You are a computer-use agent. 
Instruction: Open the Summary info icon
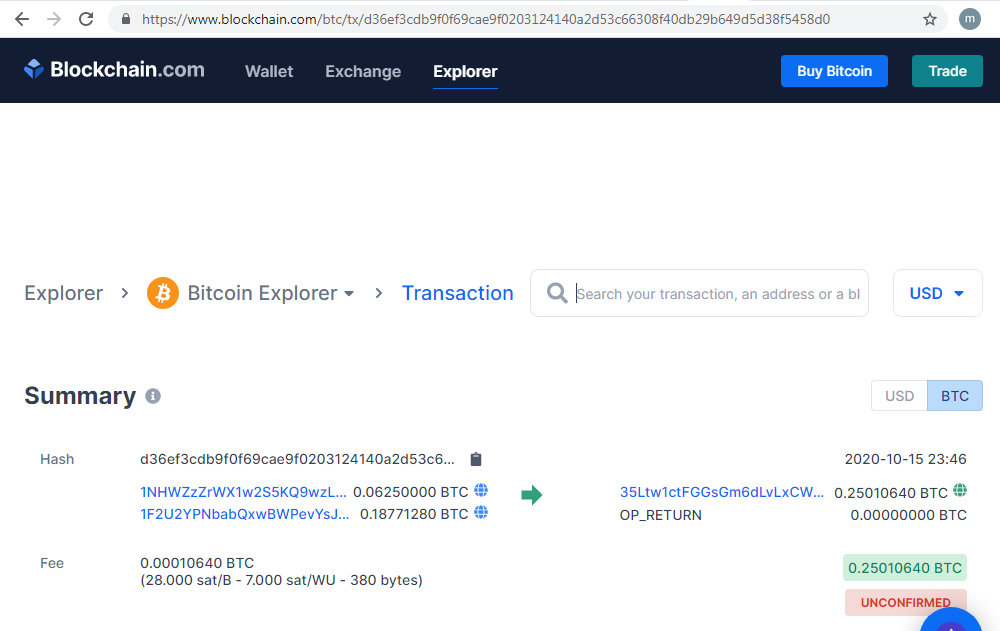[153, 396]
